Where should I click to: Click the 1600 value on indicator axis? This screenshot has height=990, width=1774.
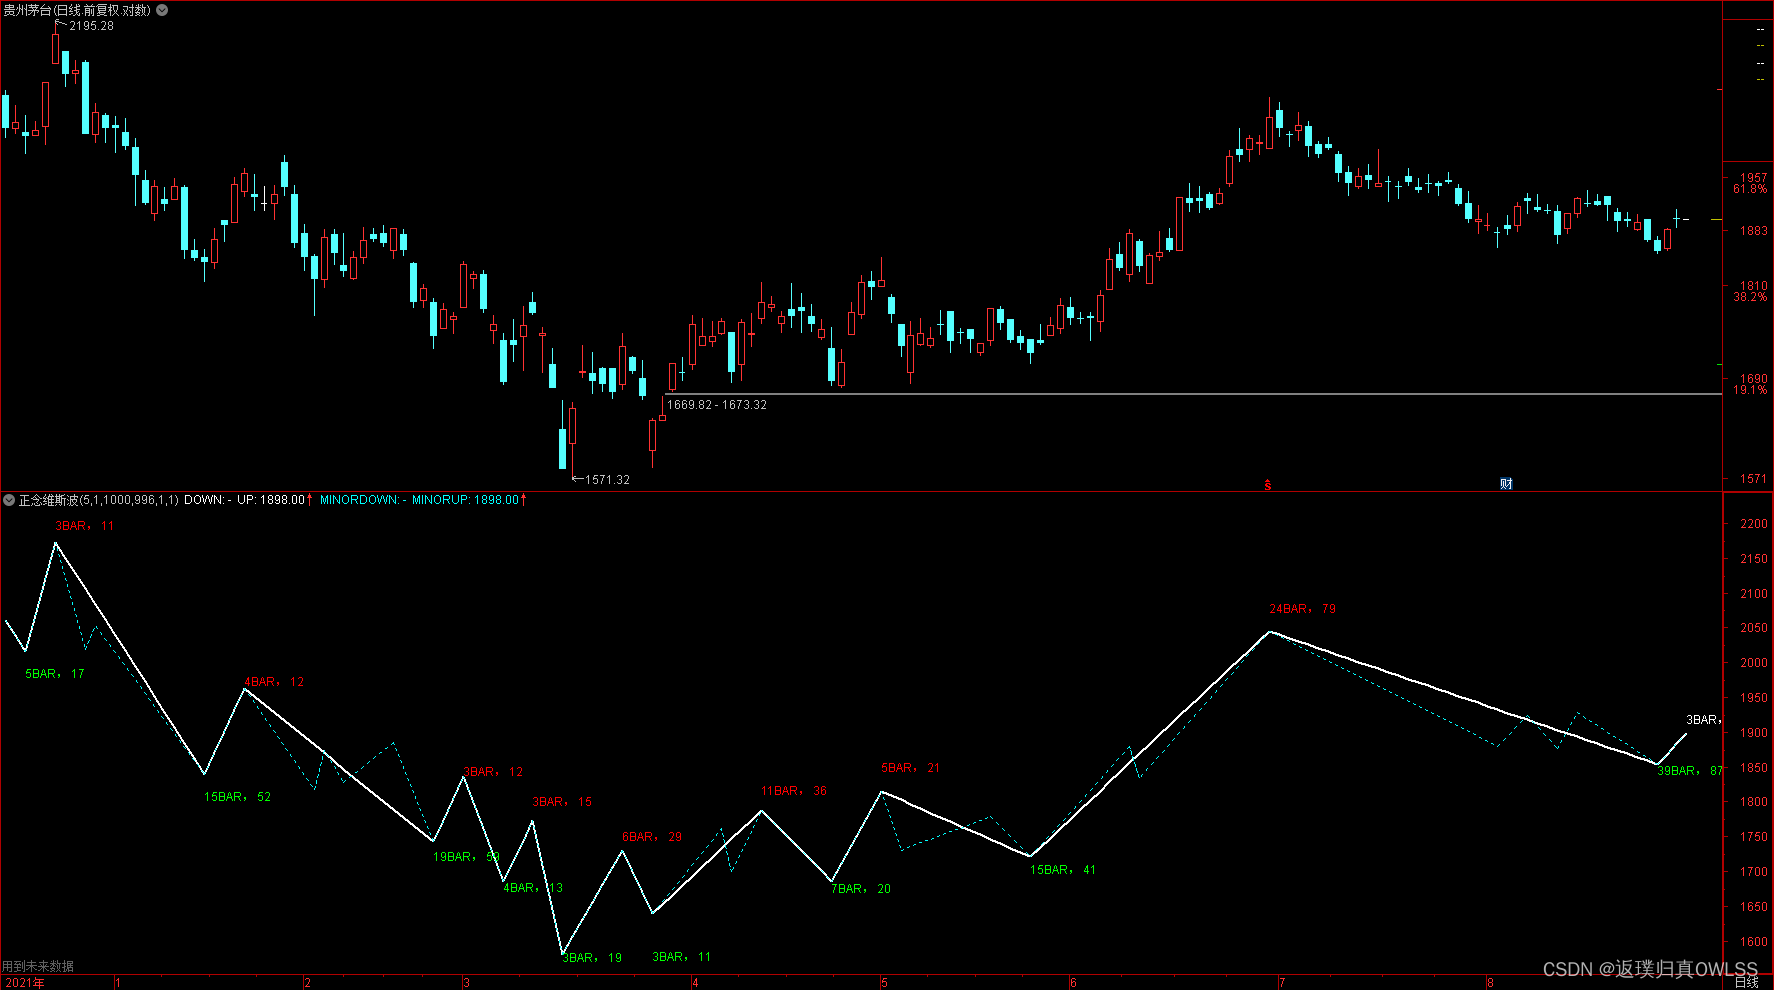click(1754, 942)
